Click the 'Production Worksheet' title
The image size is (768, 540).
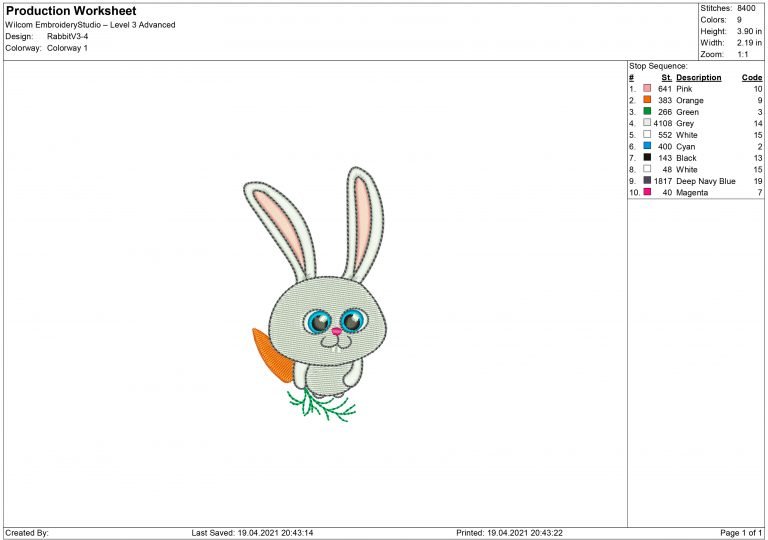71,11
